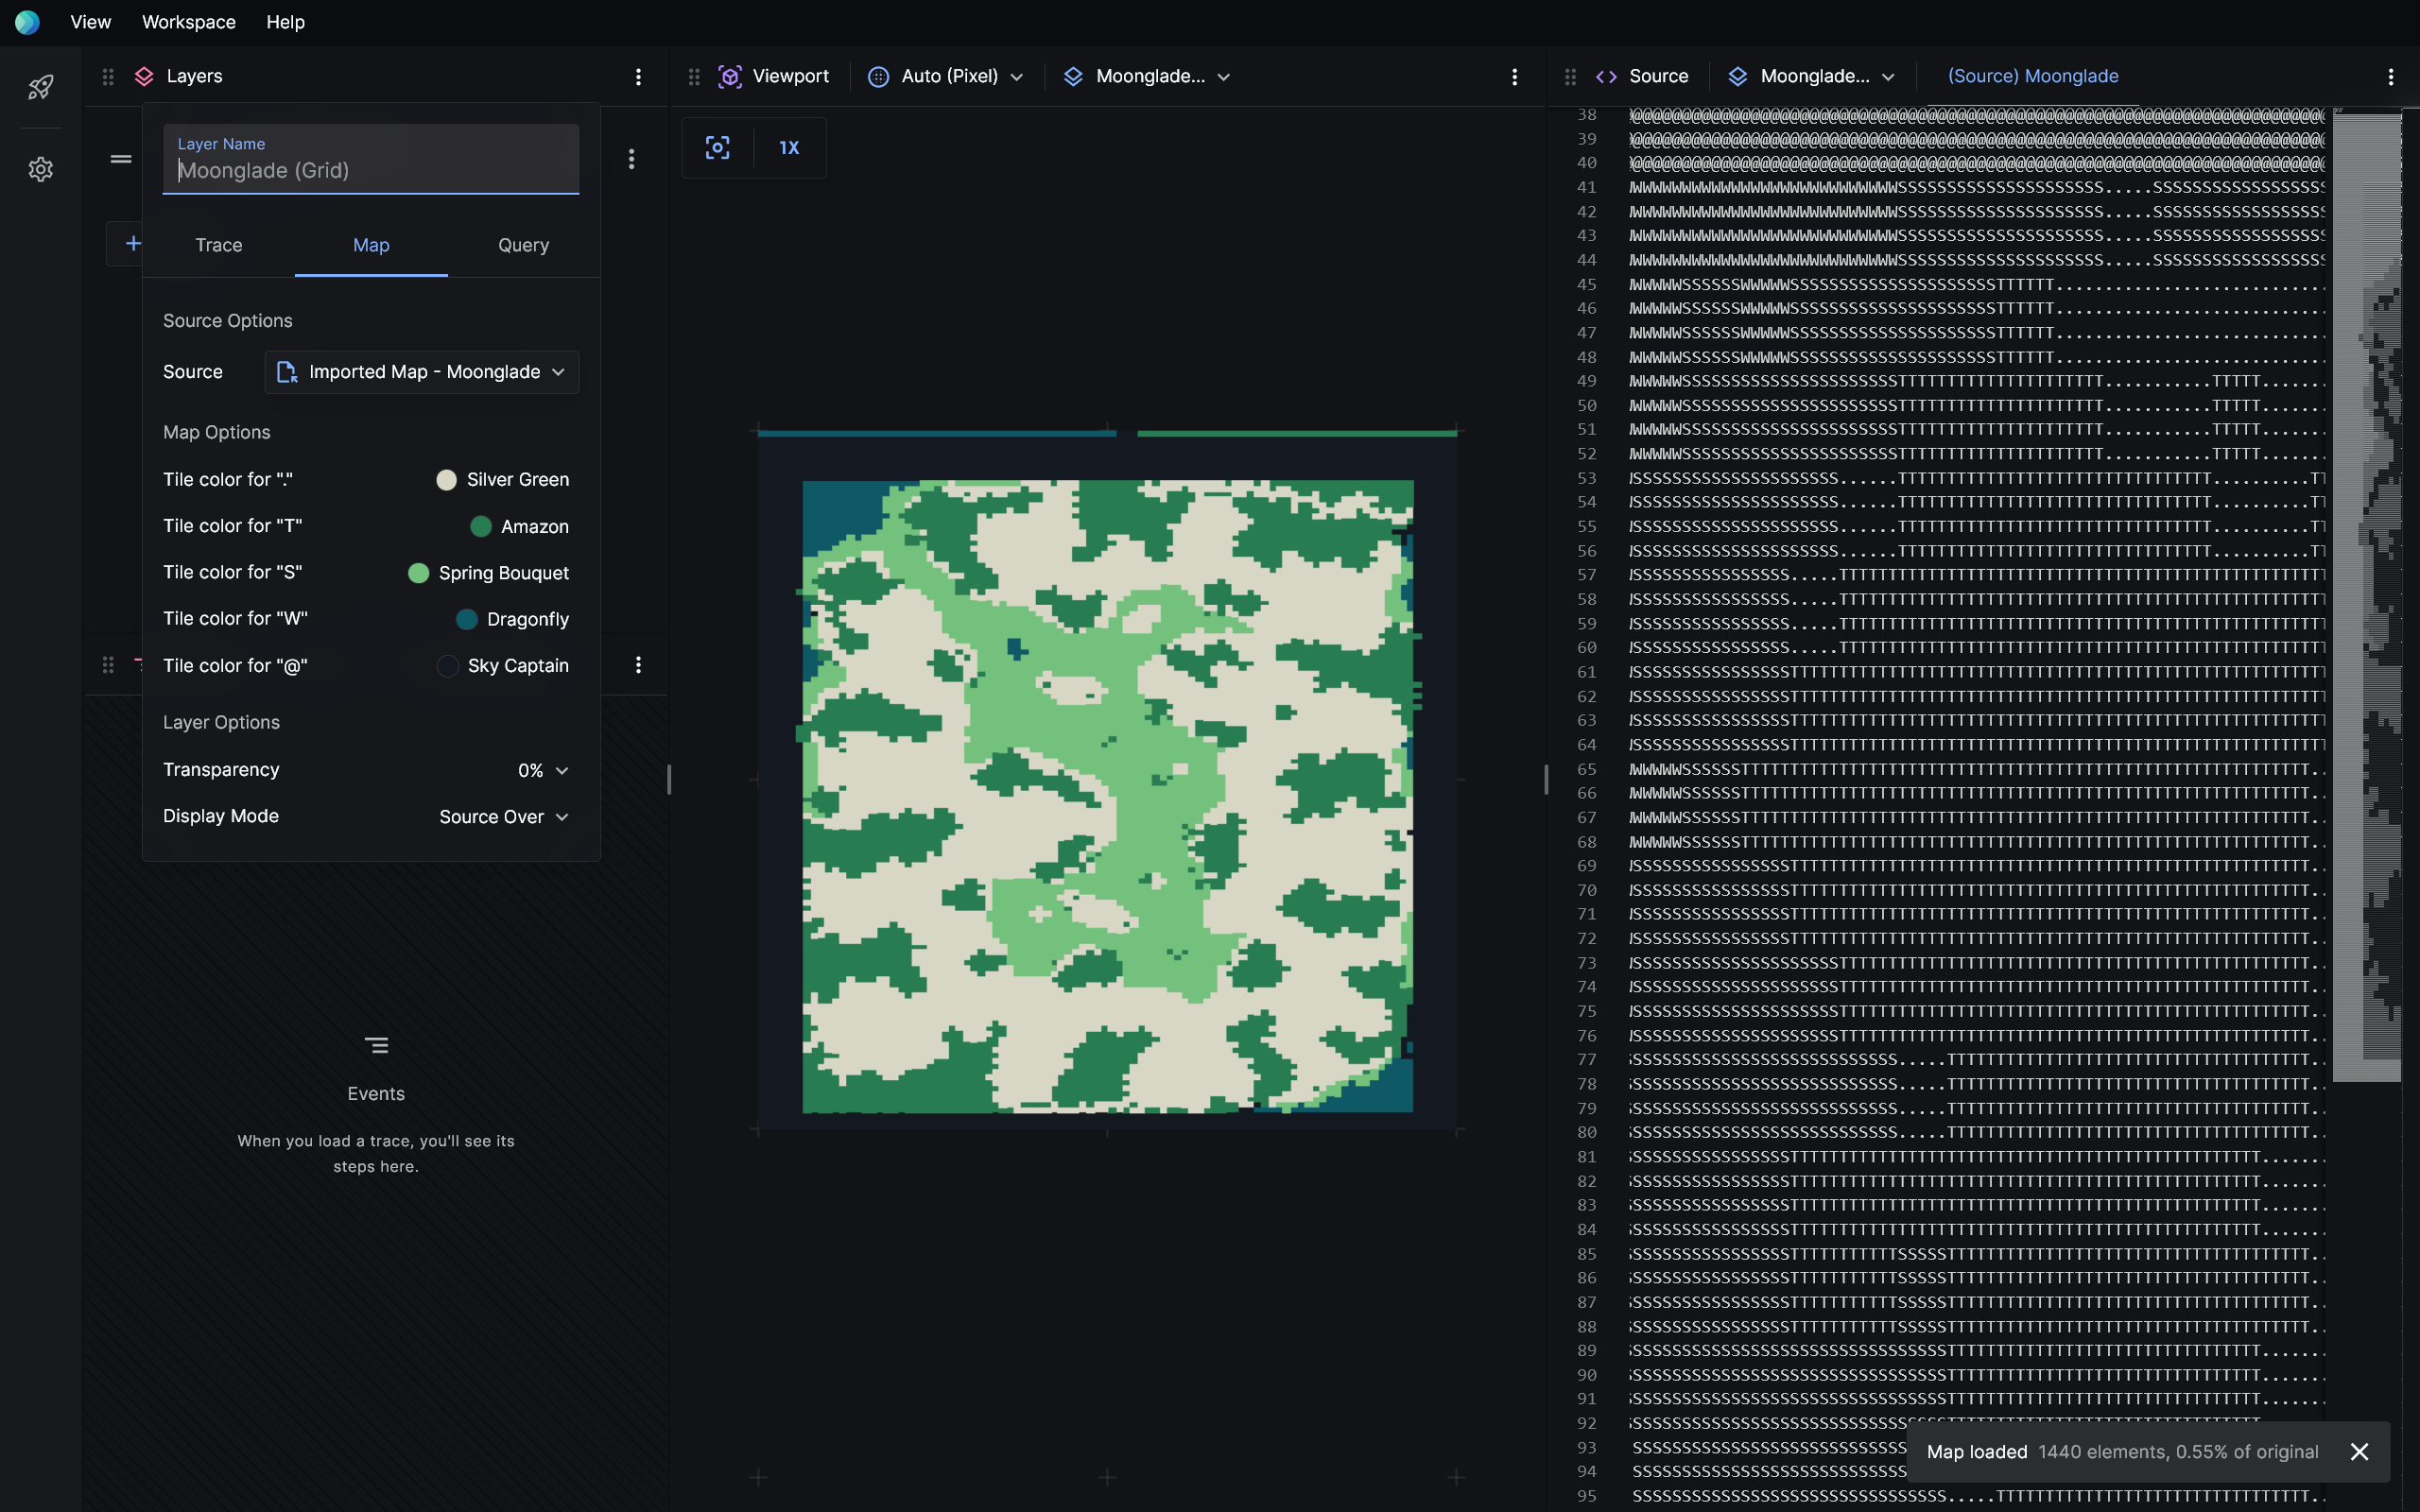Click the imported map file icon in Source dropdown
The height and width of the screenshot is (1512, 2420).
(x=287, y=372)
